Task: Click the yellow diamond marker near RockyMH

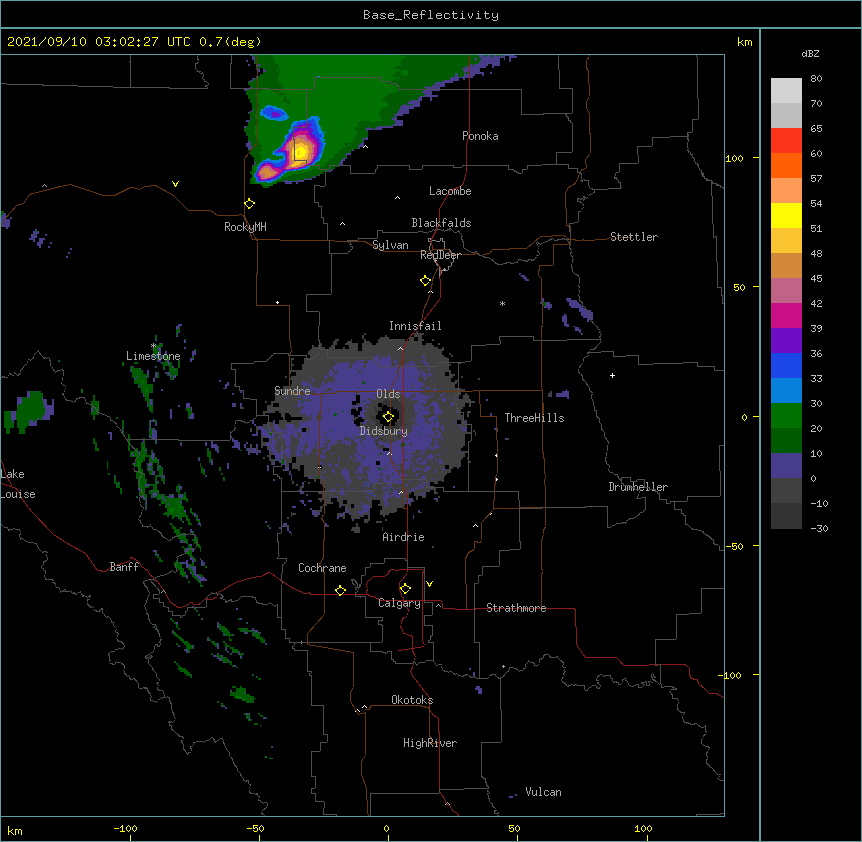Action: click(x=250, y=204)
